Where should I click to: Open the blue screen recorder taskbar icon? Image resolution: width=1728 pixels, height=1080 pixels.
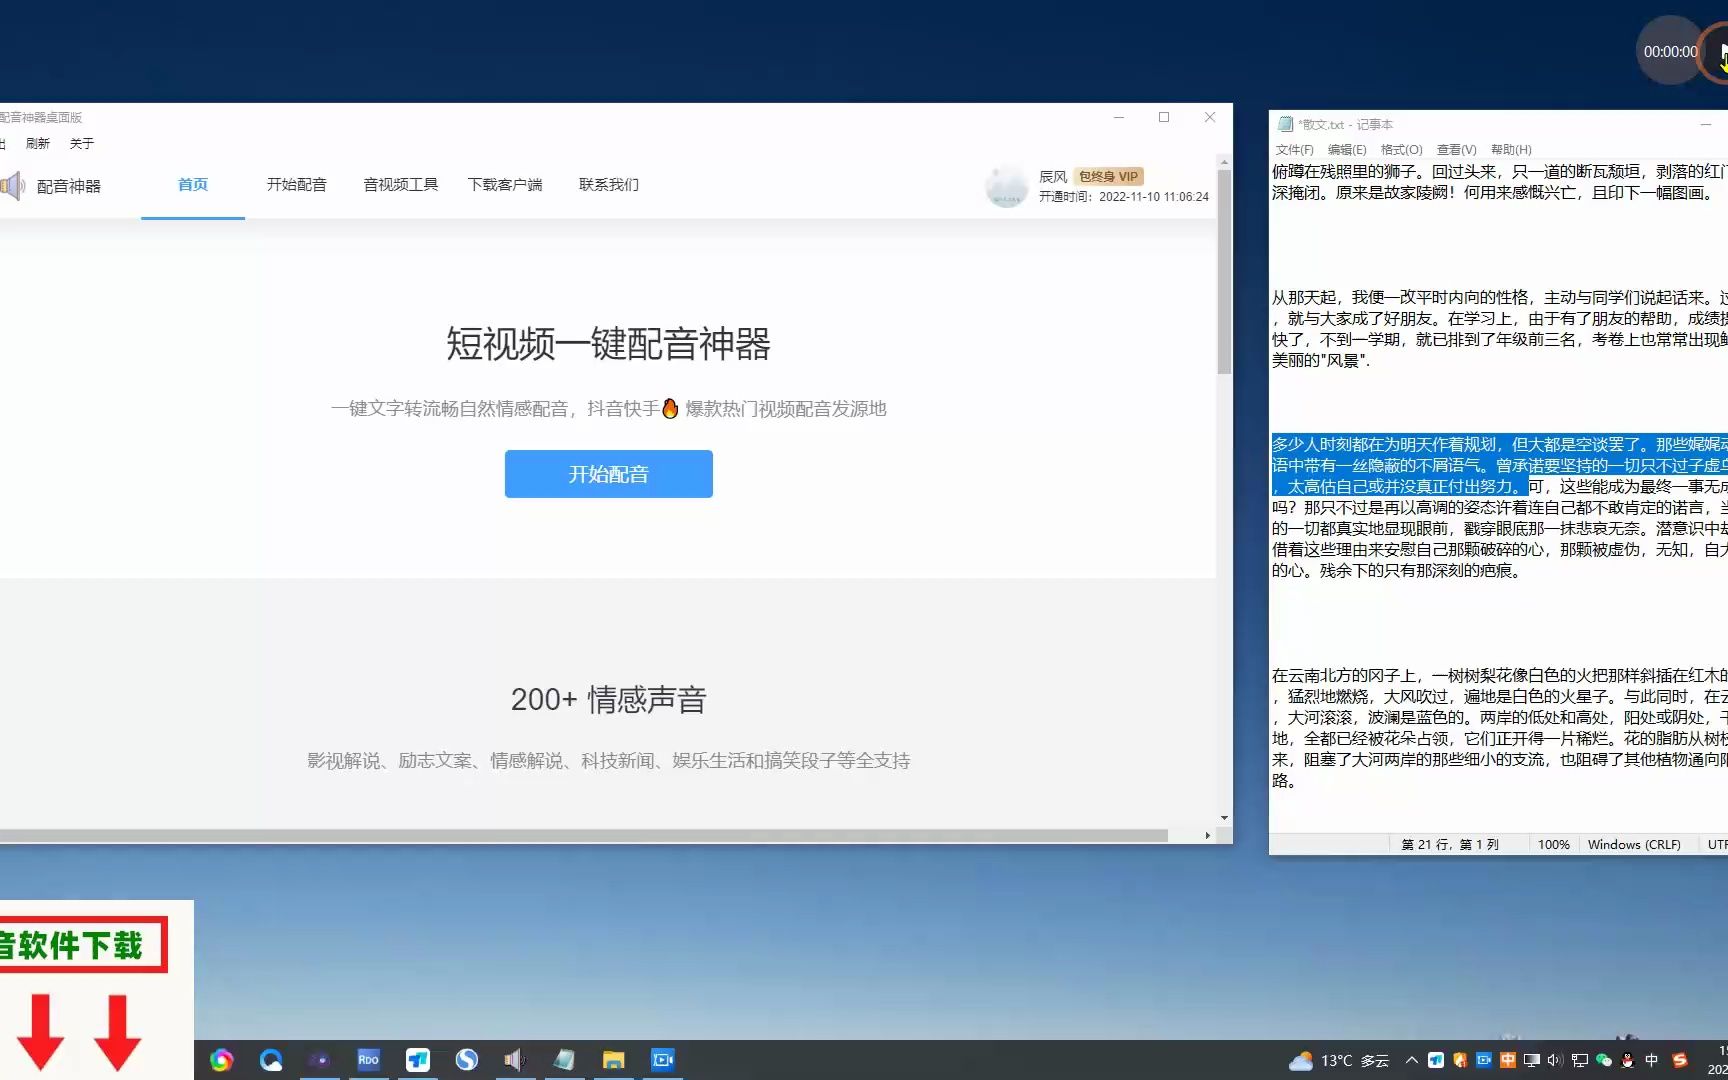coord(662,1060)
